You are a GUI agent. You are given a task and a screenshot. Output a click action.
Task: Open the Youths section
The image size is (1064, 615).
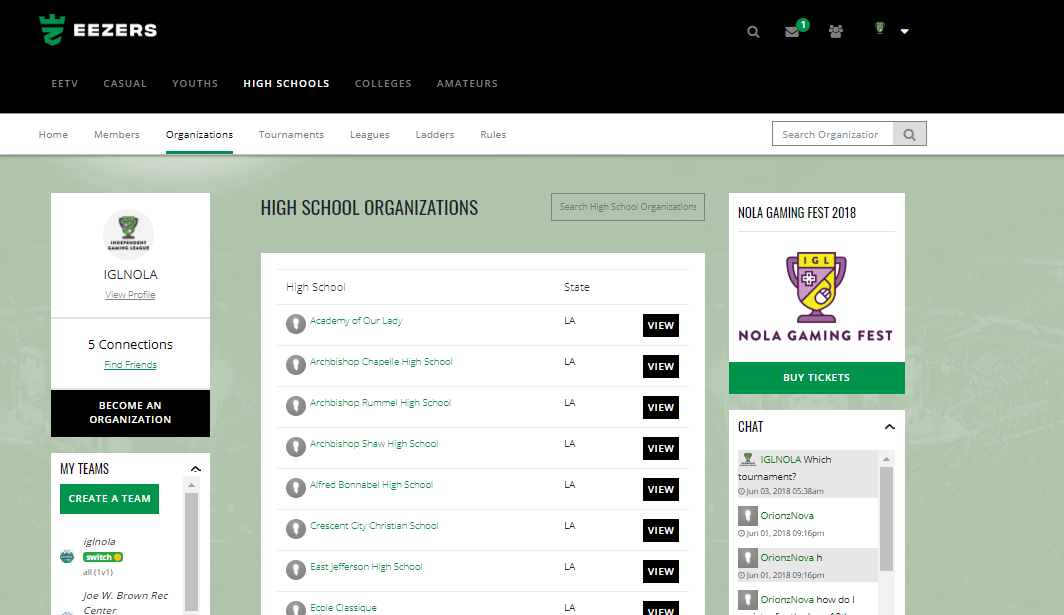pyautogui.click(x=195, y=83)
